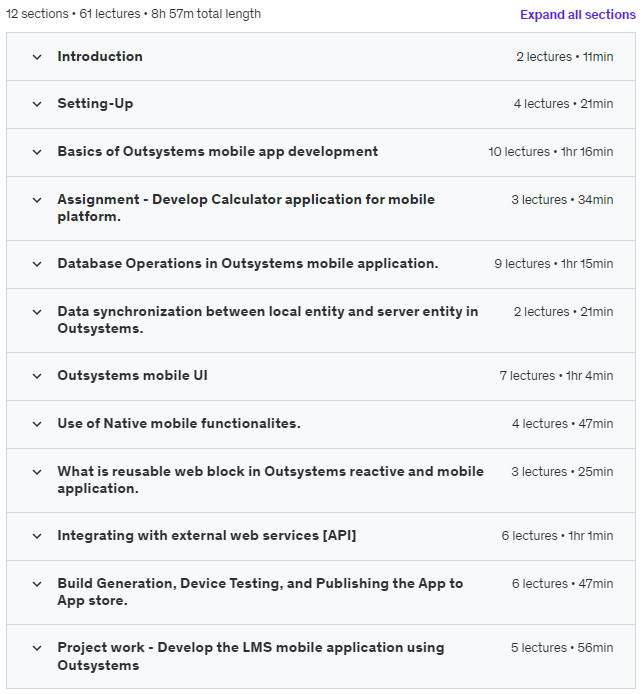643x694 pixels.
Task: Toggle chevron beside Basics of Outsystems mobile app development
Action: click(x=37, y=152)
